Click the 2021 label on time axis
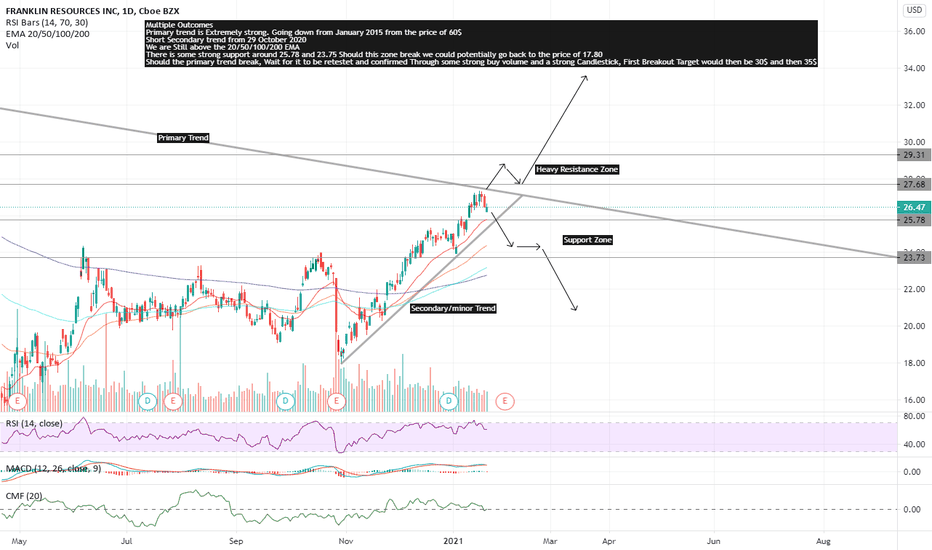This screenshot has width=932, height=550. tap(454, 541)
